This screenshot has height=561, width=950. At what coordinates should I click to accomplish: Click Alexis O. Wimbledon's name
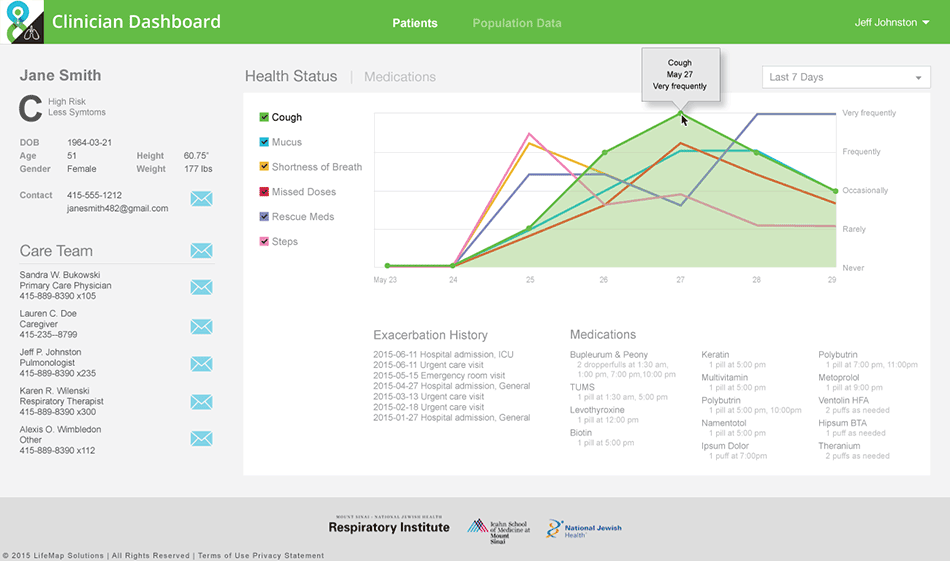pos(60,430)
